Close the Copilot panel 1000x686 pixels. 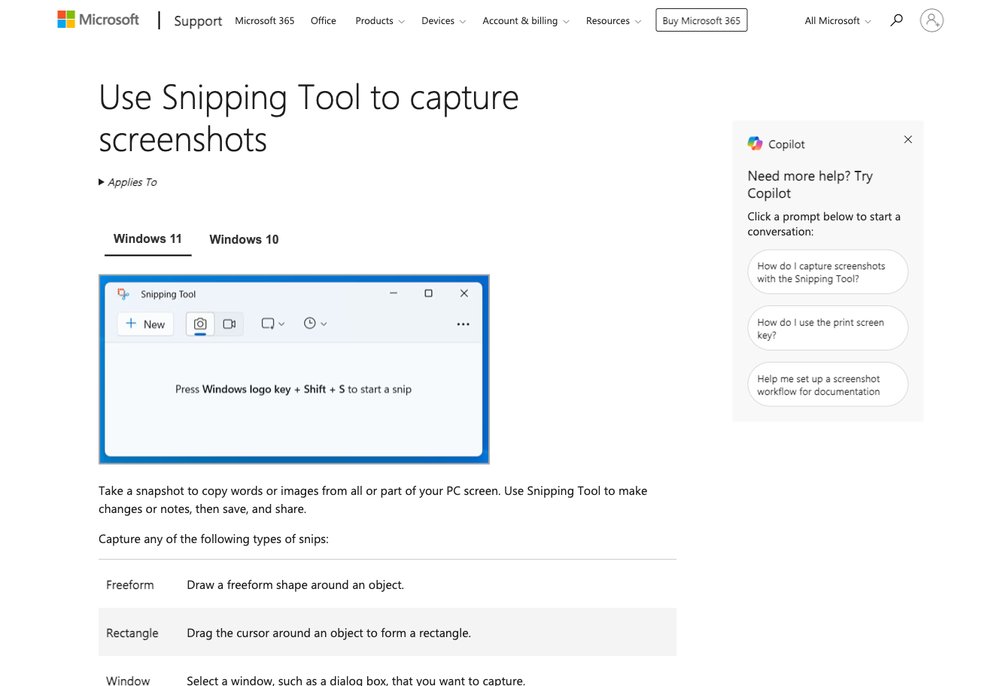click(x=908, y=140)
